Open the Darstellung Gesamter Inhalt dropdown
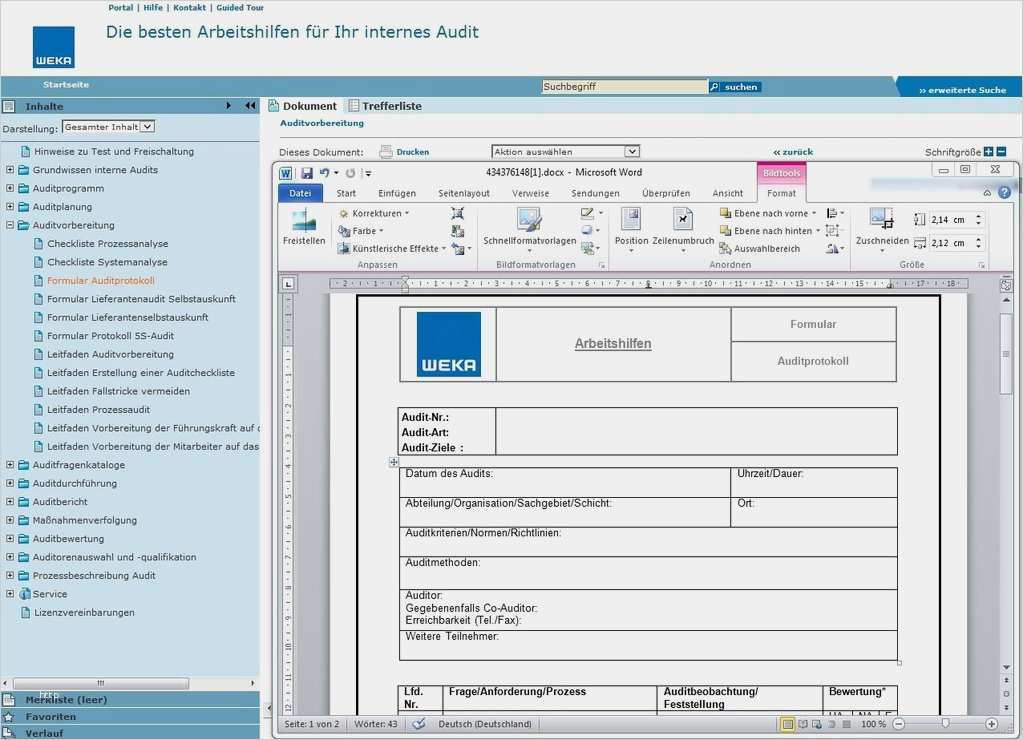 coord(108,127)
